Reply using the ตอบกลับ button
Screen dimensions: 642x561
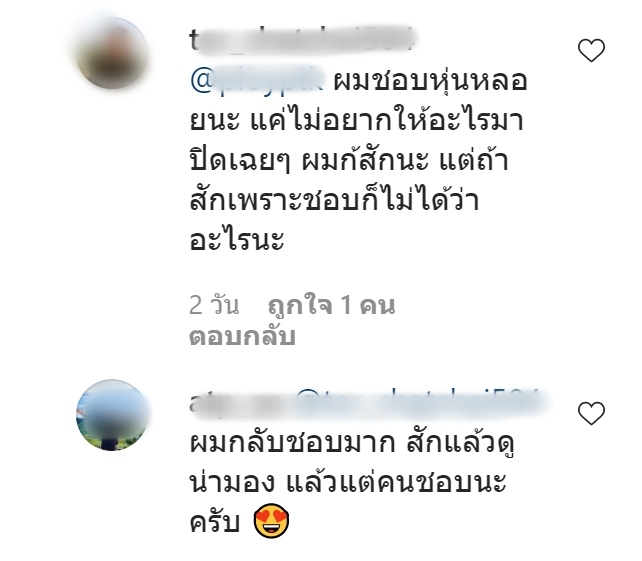[242, 337]
